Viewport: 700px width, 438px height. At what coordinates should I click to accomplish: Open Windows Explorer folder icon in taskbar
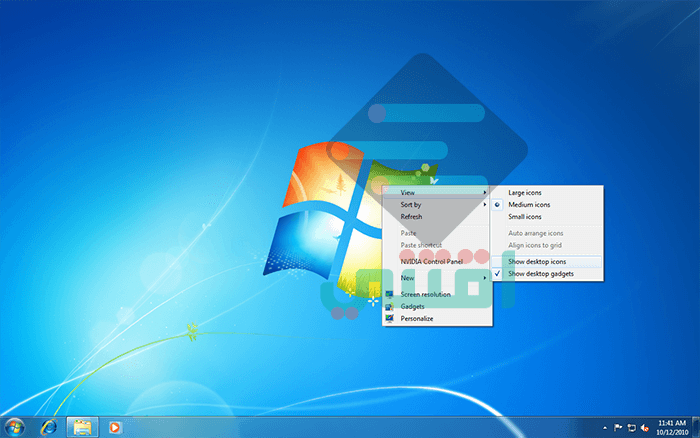pyautogui.click(x=82, y=427)
